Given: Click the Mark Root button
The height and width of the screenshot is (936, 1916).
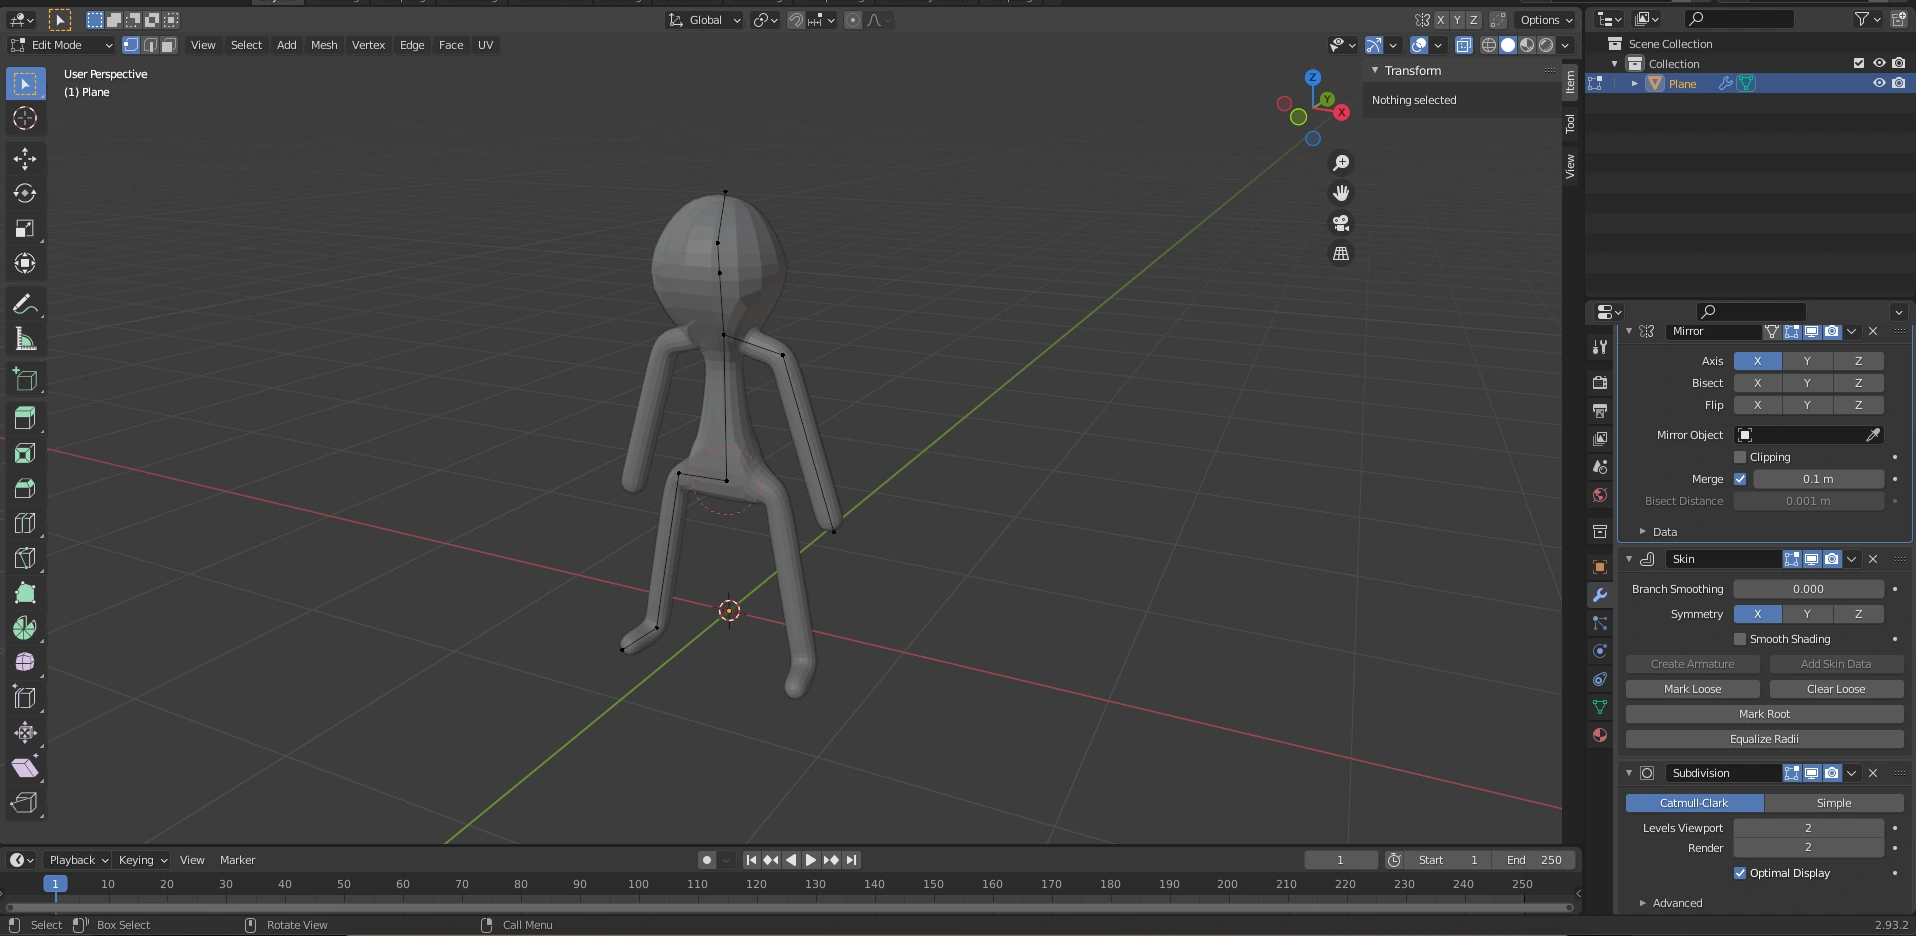Looking at the screenshot, I should click(x=1764, y=714).
